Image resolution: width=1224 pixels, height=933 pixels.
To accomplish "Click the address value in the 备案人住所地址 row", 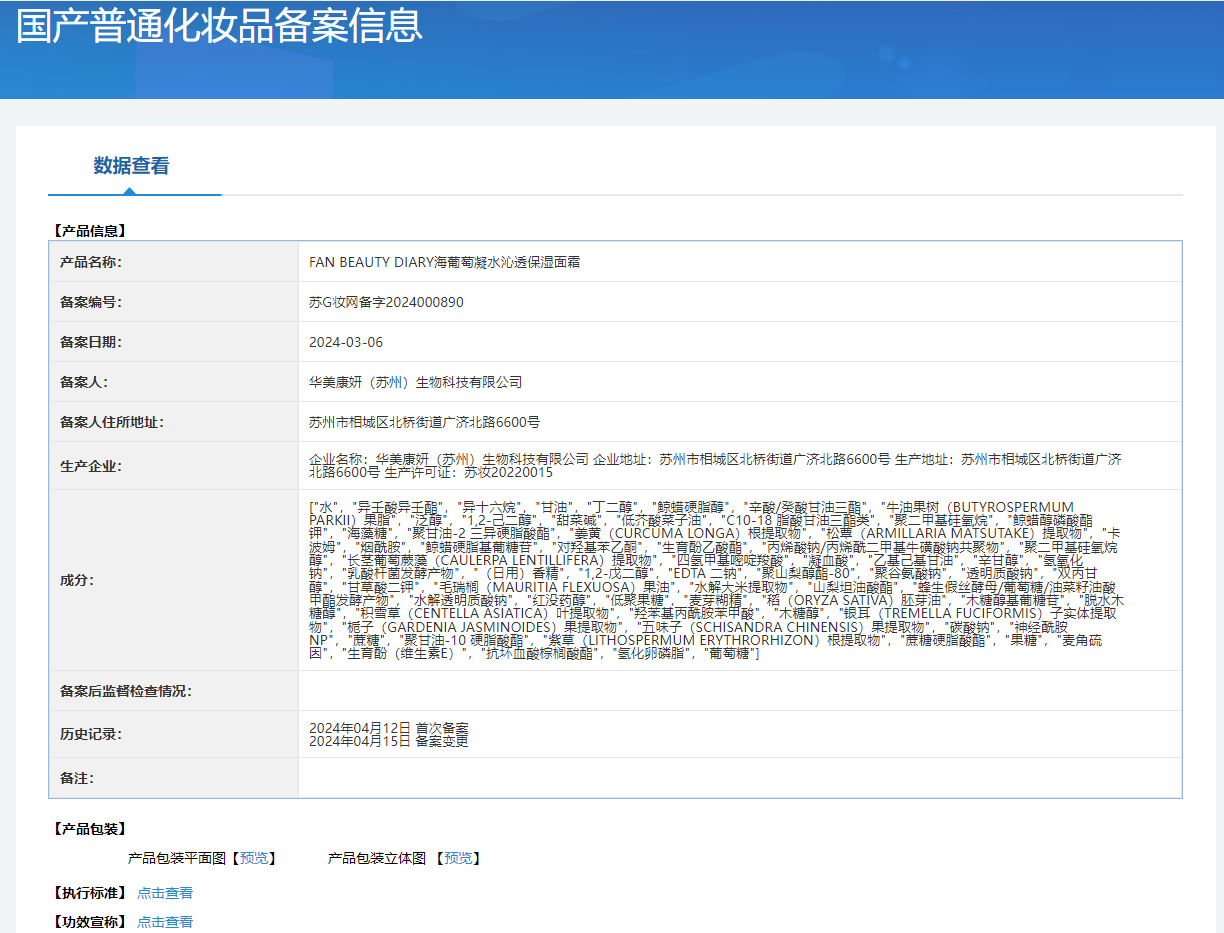I will point(424,422).
